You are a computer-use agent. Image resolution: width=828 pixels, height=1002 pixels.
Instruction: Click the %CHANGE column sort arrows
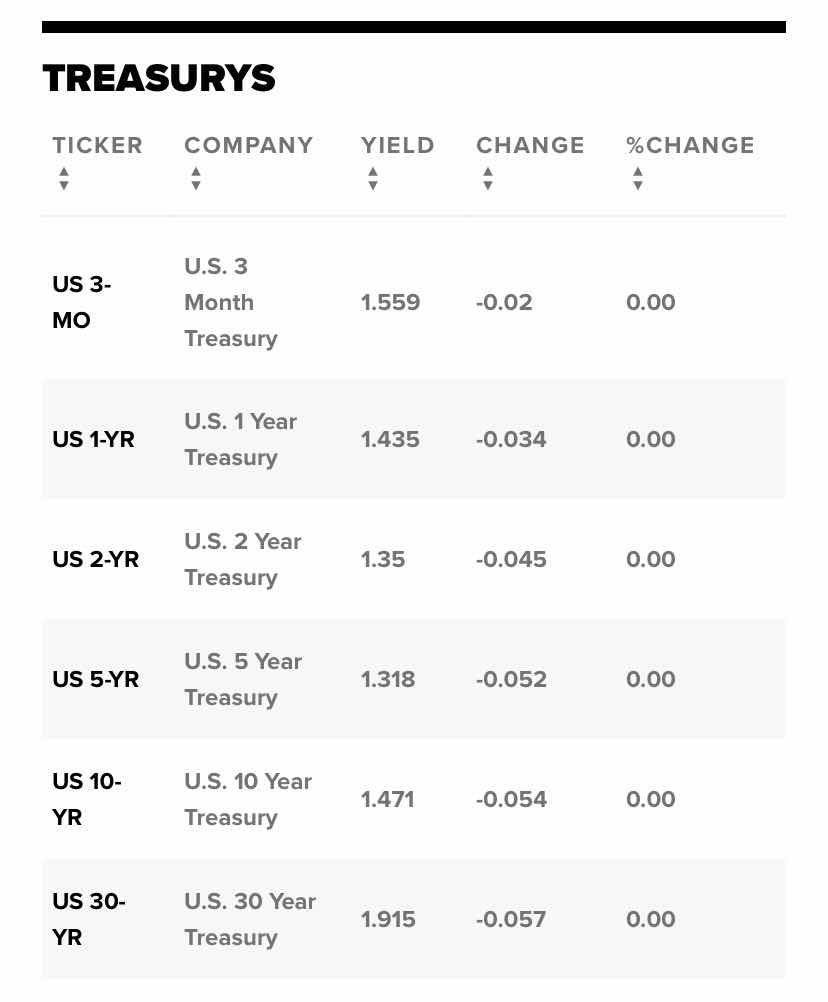(638, 178)
